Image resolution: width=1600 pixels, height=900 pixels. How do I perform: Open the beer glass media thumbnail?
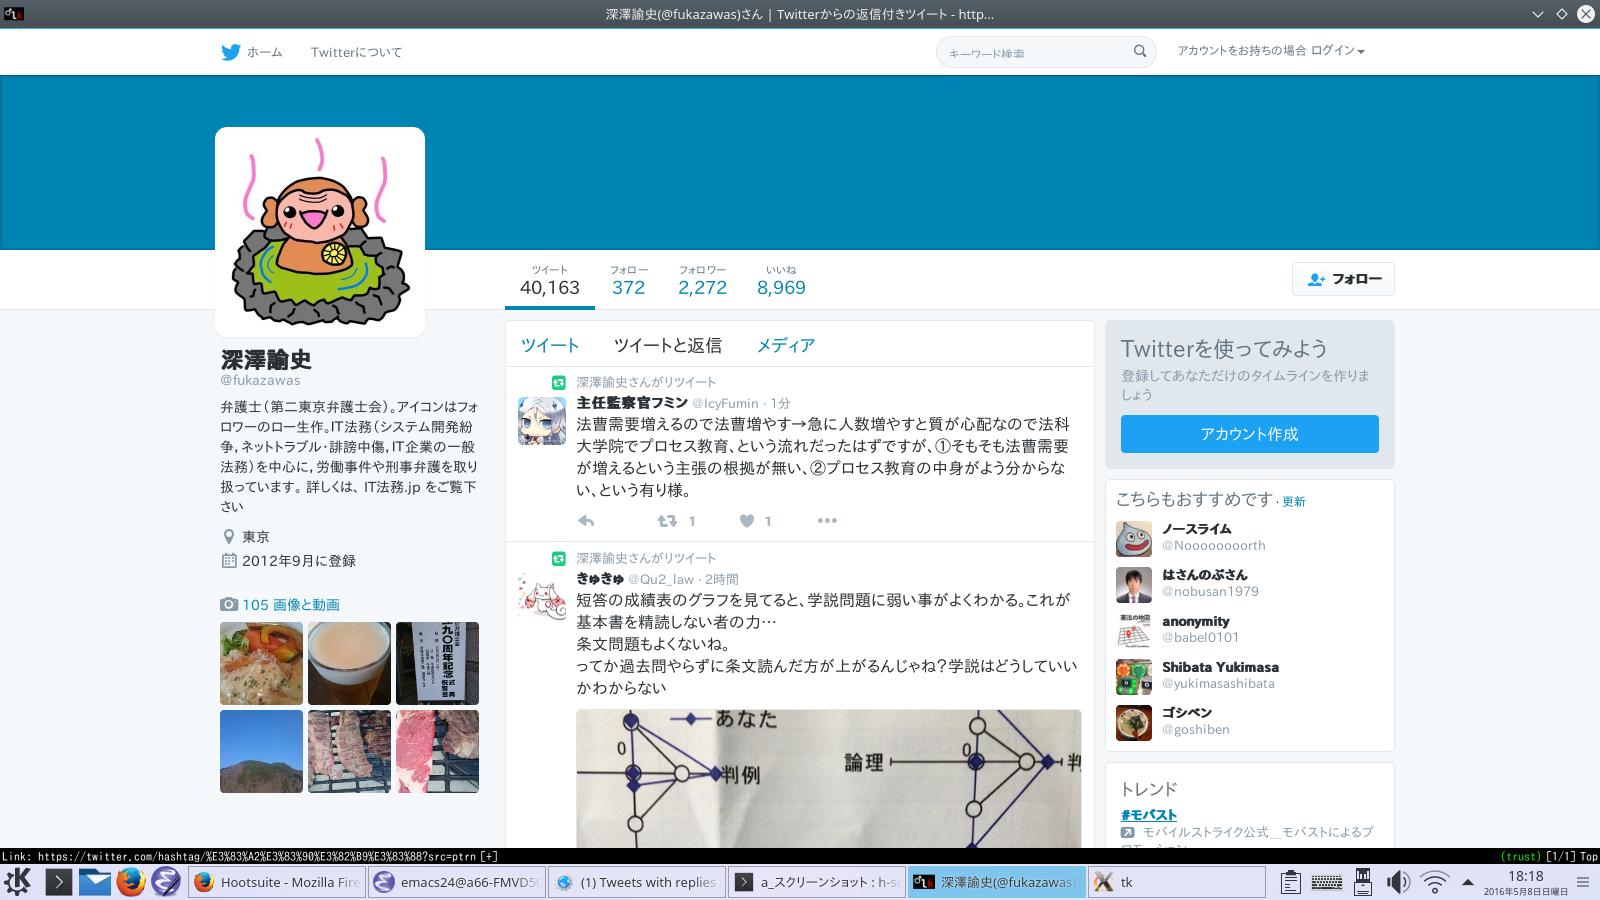pyautogui.click(x=349, y=663)
